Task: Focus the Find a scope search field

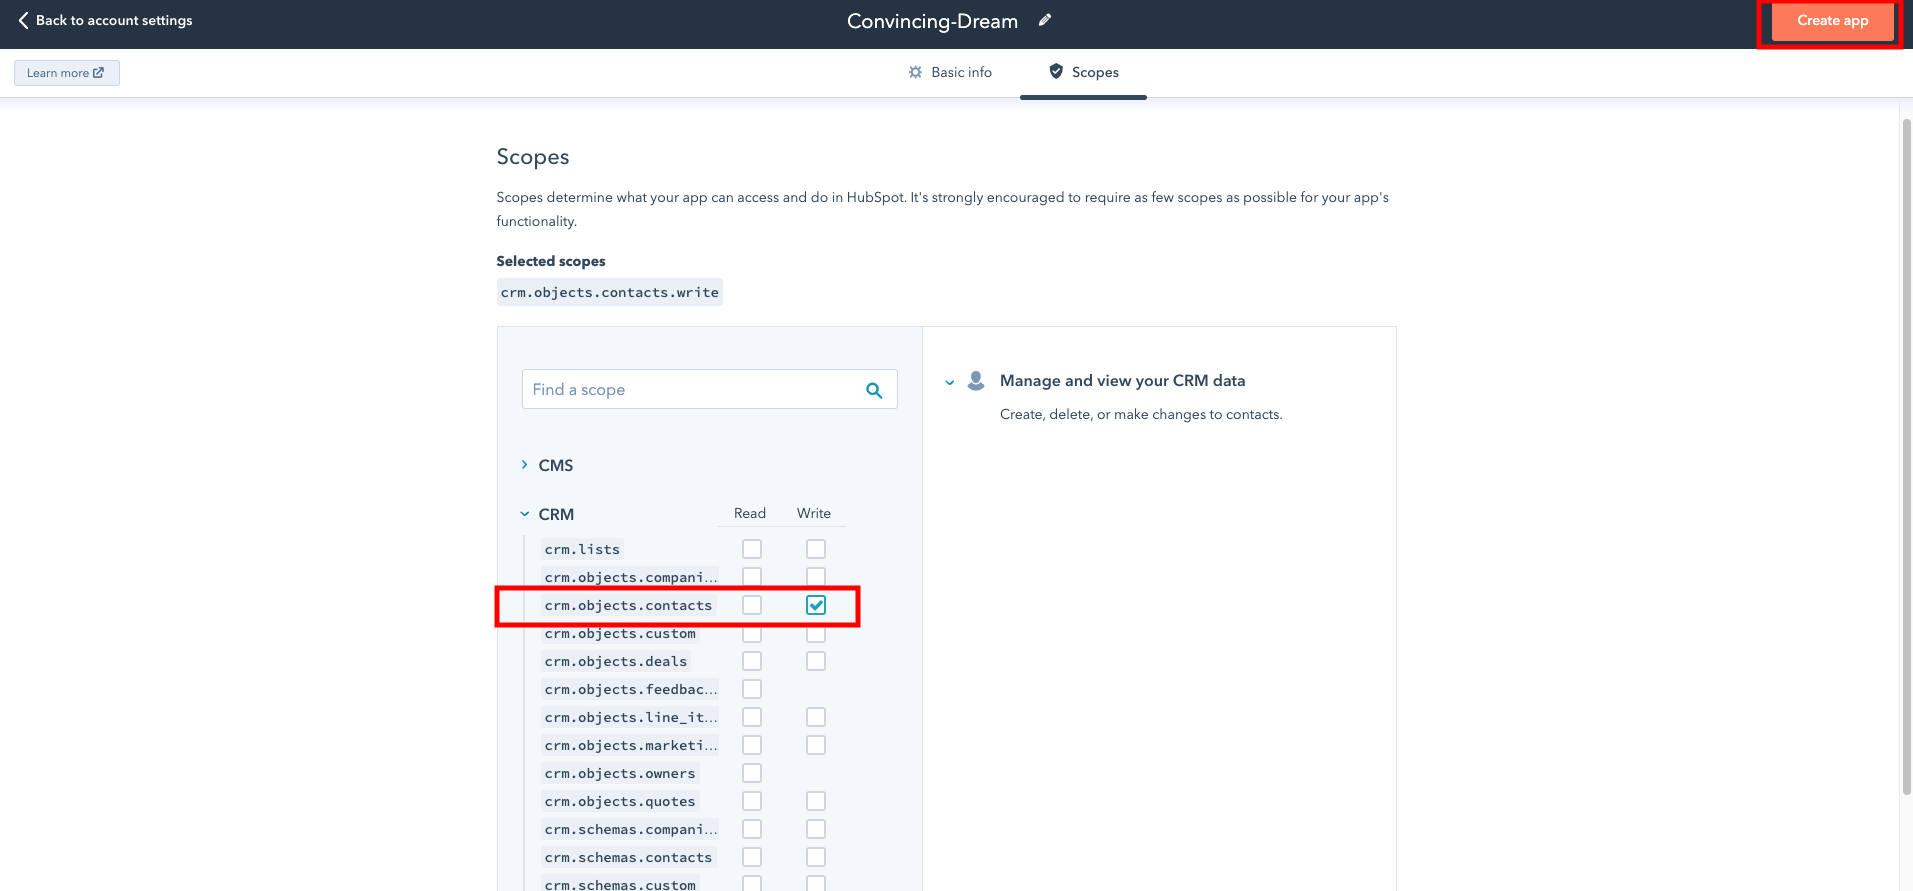Action: (x=709, y=389)
